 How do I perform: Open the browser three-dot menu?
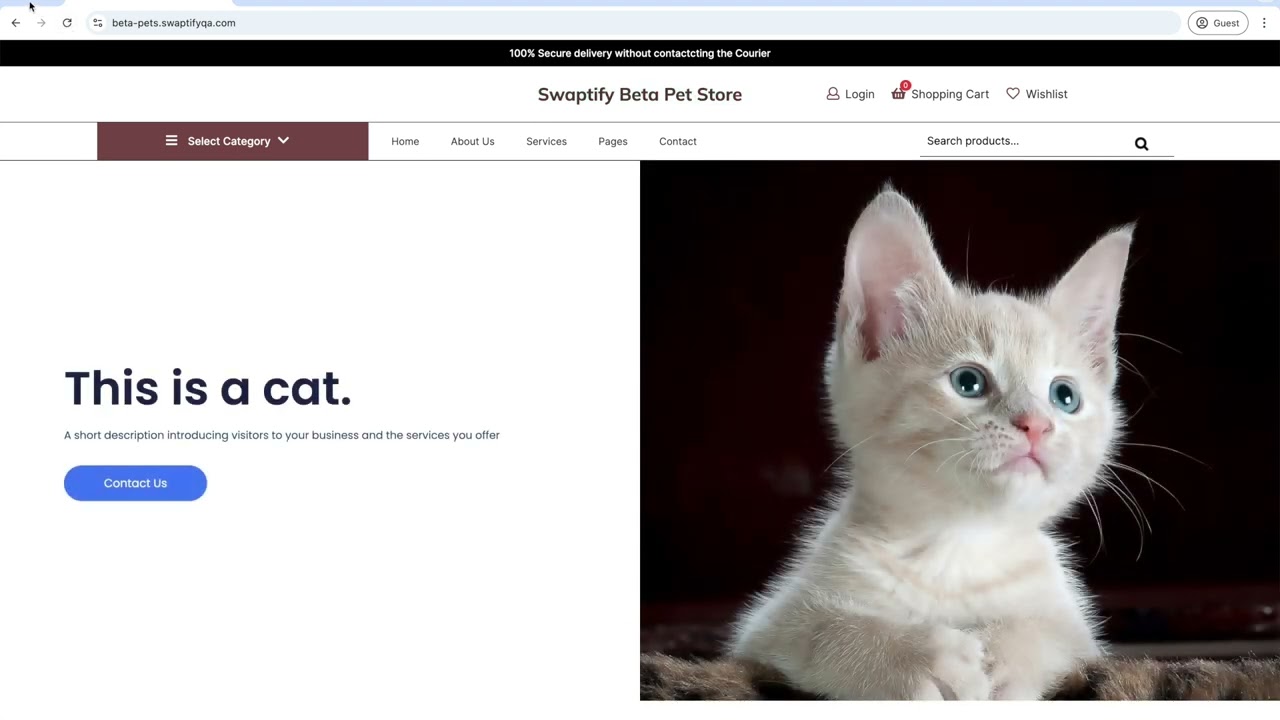click(1264, 23)
